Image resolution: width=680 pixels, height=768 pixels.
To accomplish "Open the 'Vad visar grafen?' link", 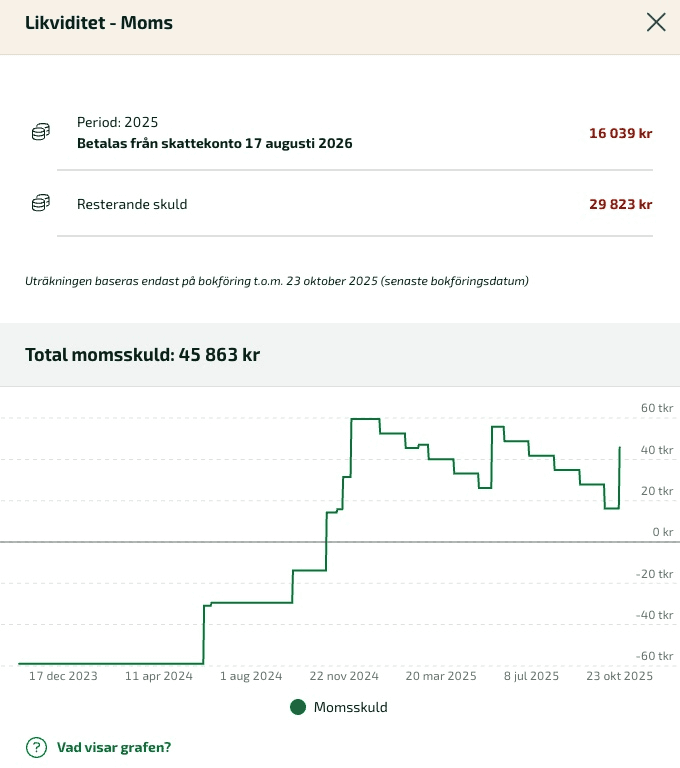I will point(114,747).
